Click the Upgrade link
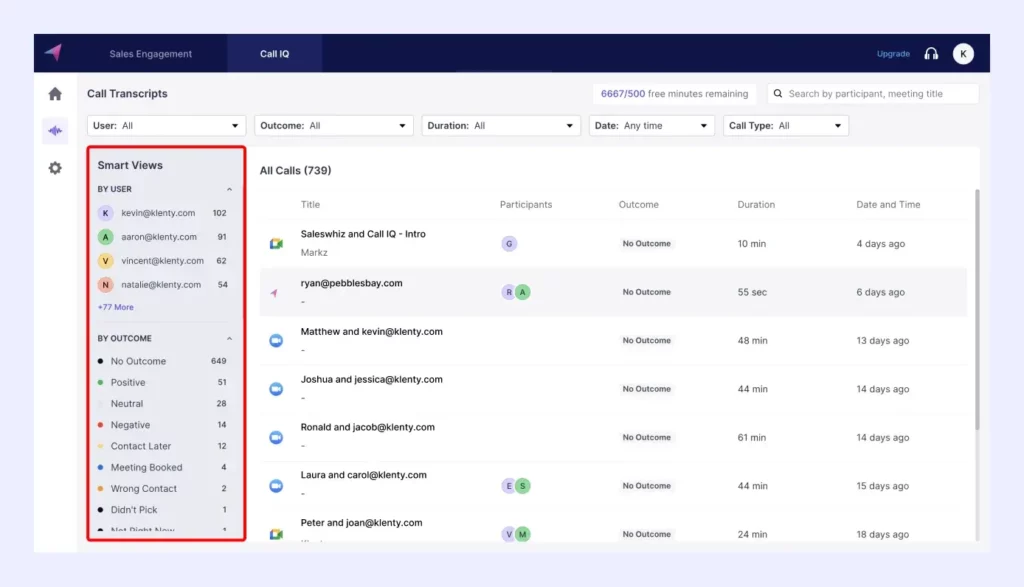 893,54
